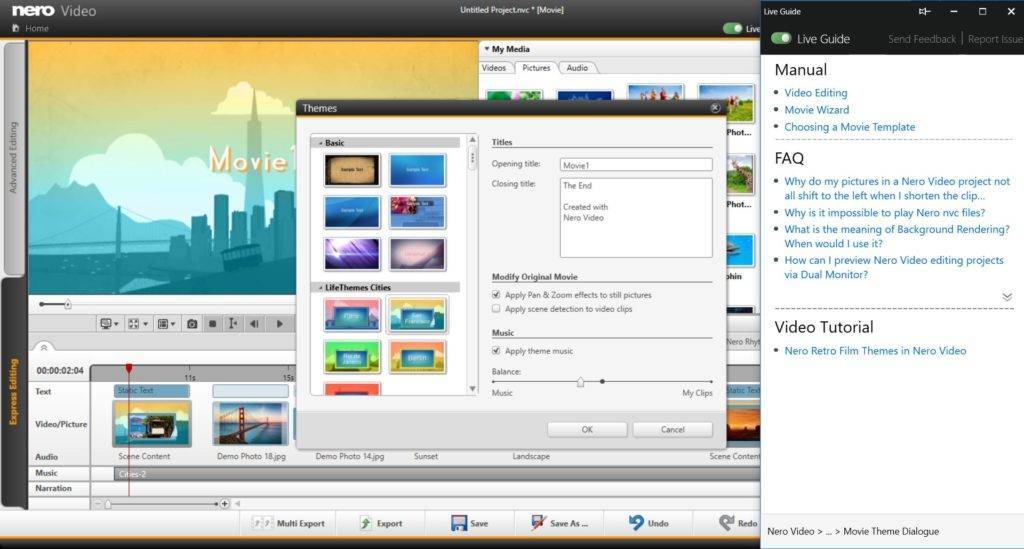This screenshot has height=549, width=1024.
Task: Click the Undo arrow icon
Action: 636,523
